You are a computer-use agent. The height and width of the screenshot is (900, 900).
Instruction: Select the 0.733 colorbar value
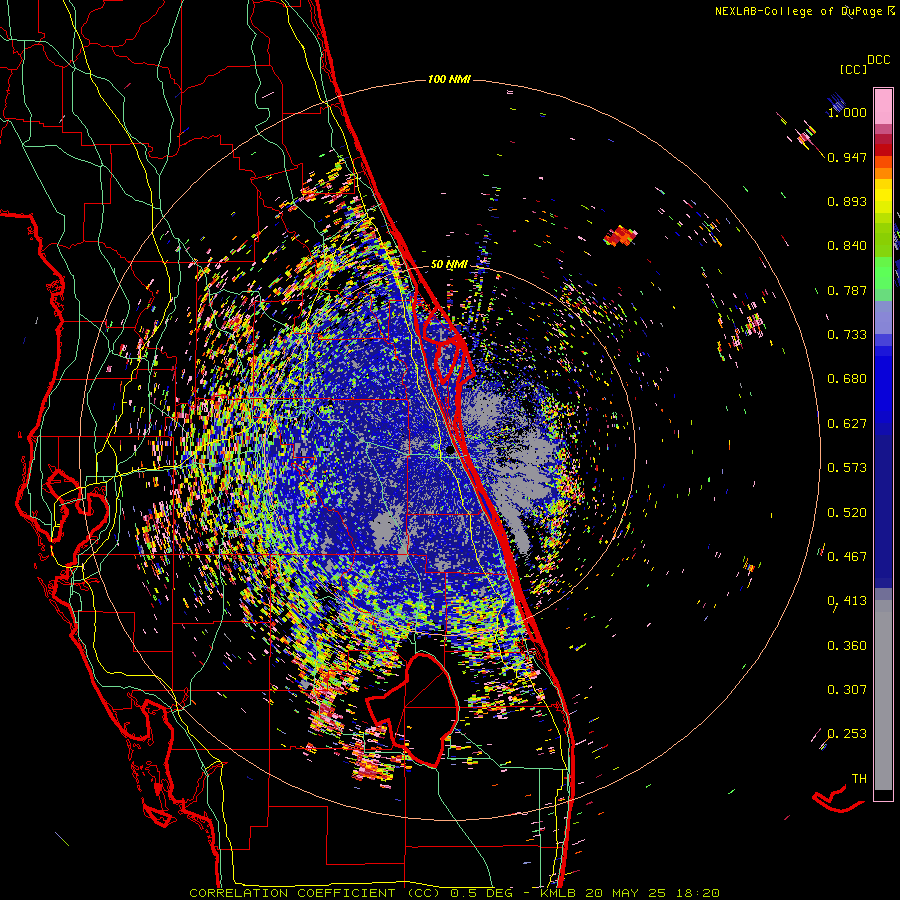point(847,335)
